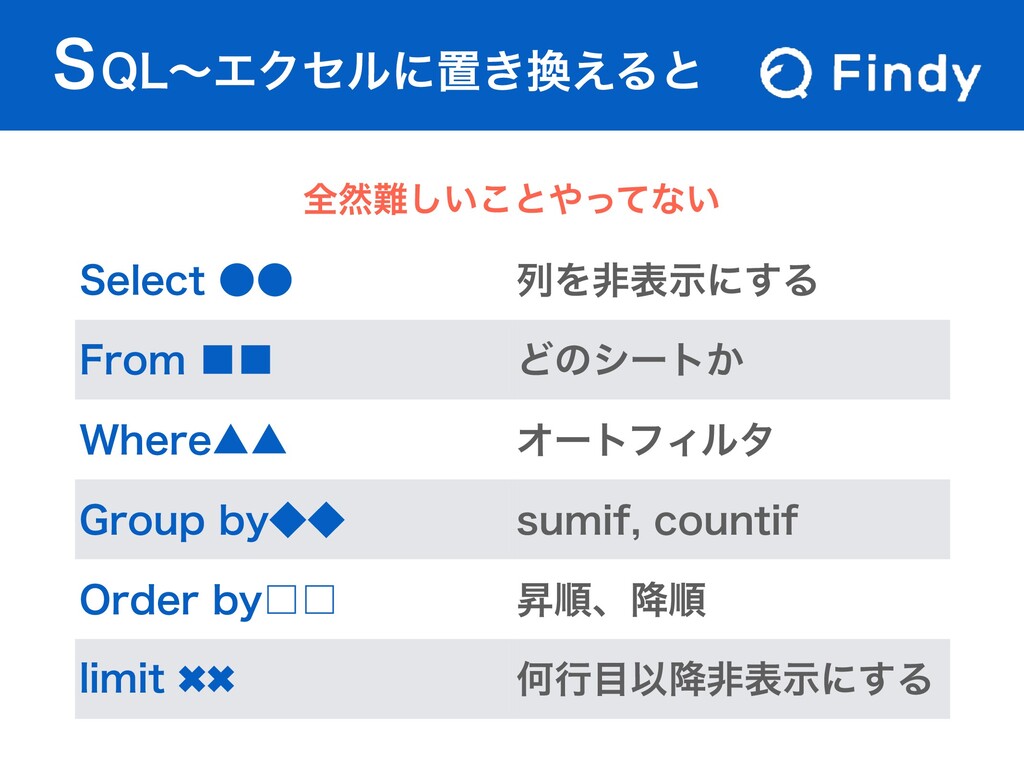Viewport: 1024px width, 768px height.
Task: Click the blue diamonds after Group by
Action: pyautogui.click(x=310, y=519)
